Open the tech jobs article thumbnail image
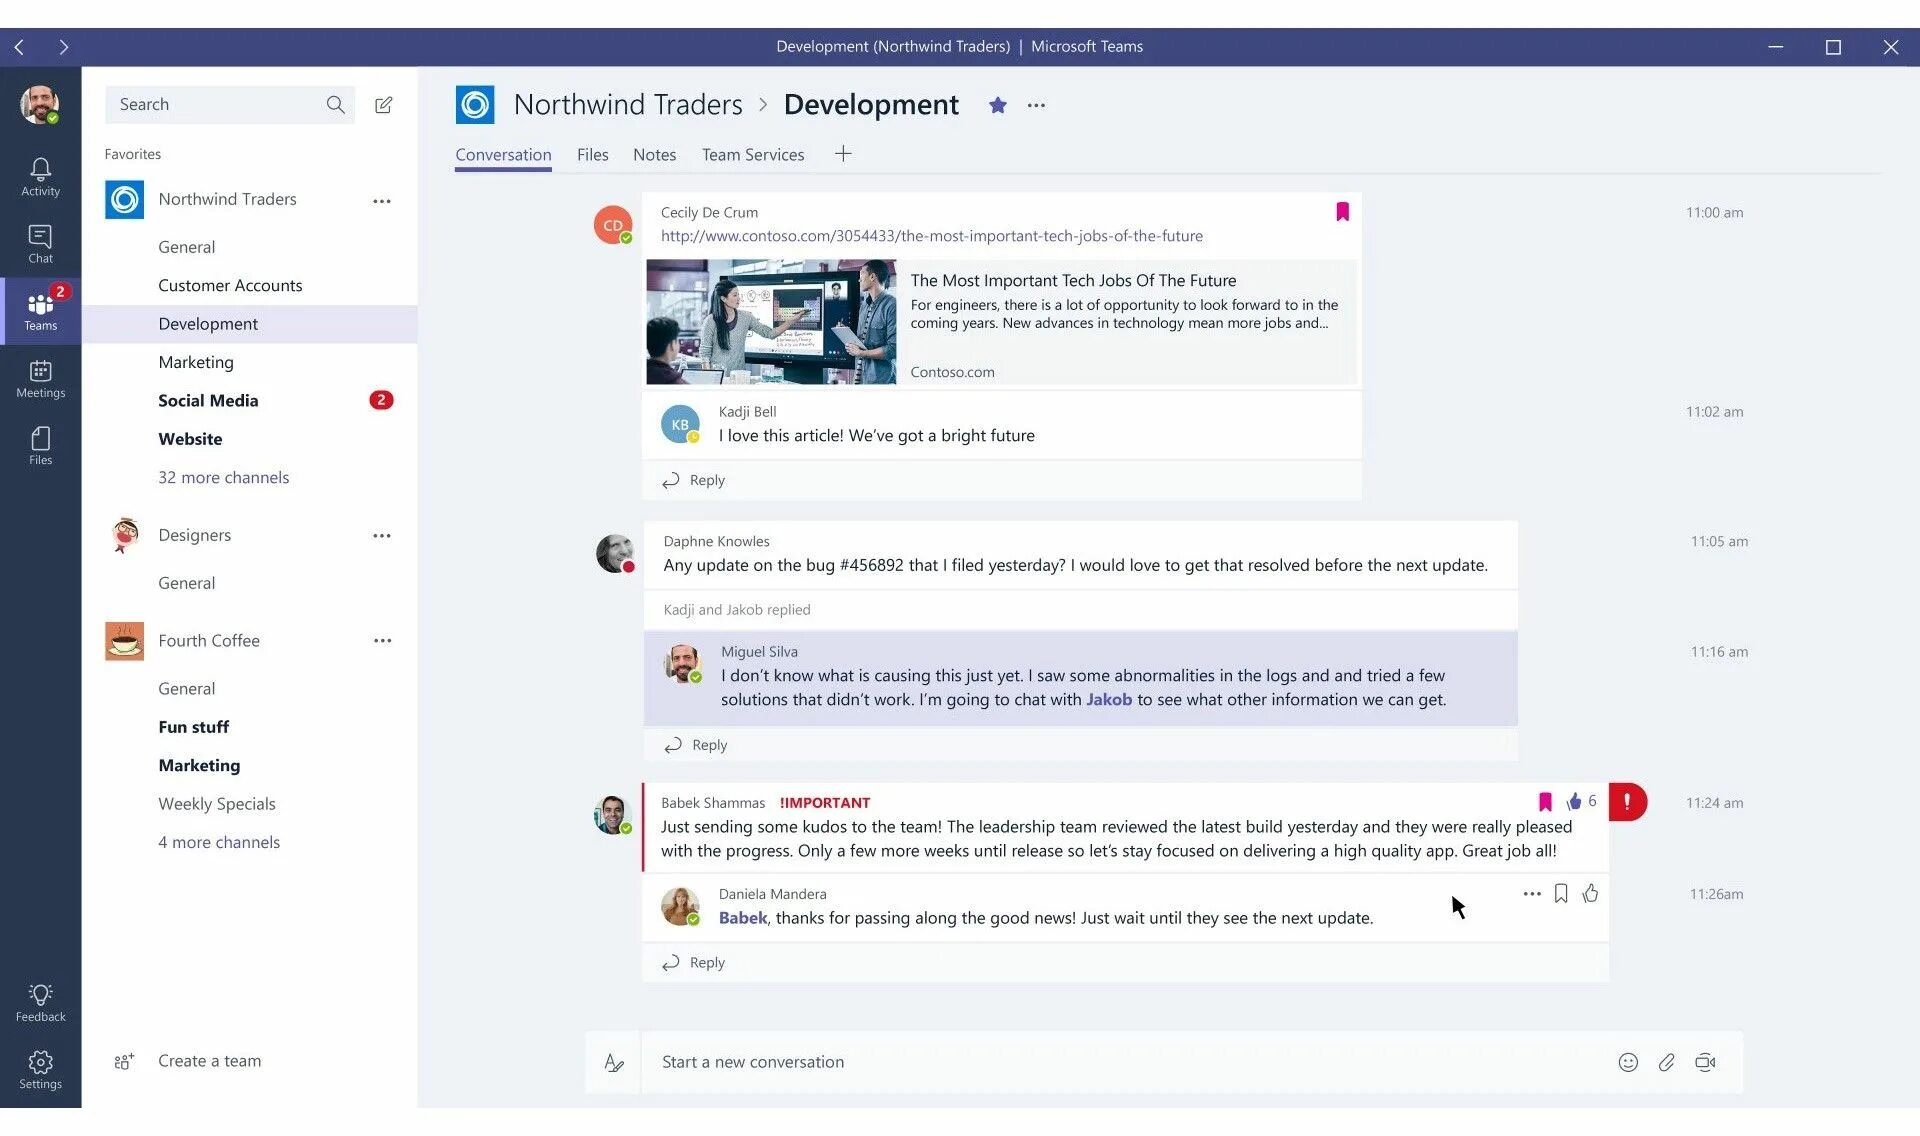The height and width of the screenshot is (1136, 1920). (x=771, y=321)
